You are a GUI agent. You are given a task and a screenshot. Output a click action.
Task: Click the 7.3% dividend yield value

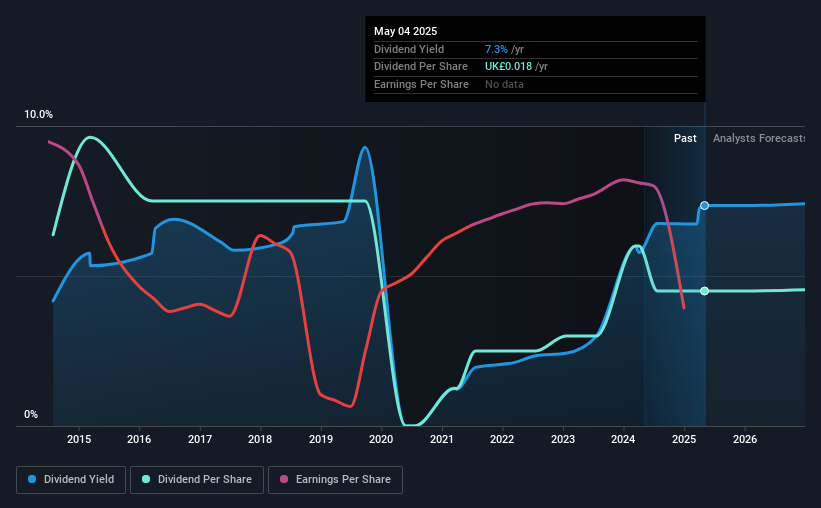point(496,49)
